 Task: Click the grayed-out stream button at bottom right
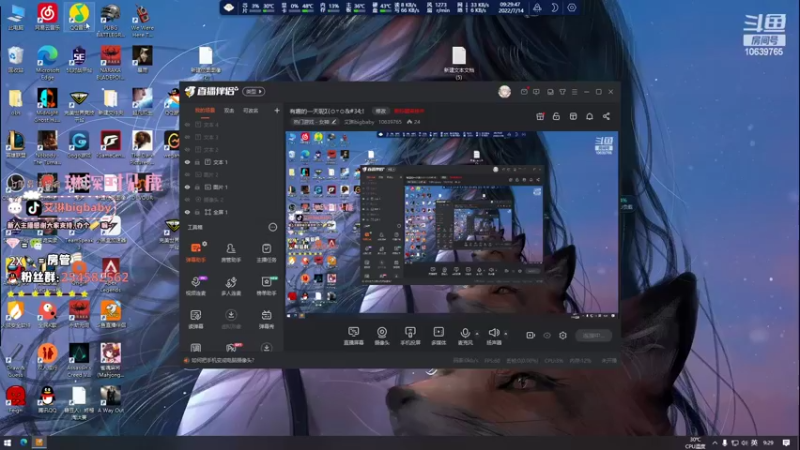tap(594, 335)
